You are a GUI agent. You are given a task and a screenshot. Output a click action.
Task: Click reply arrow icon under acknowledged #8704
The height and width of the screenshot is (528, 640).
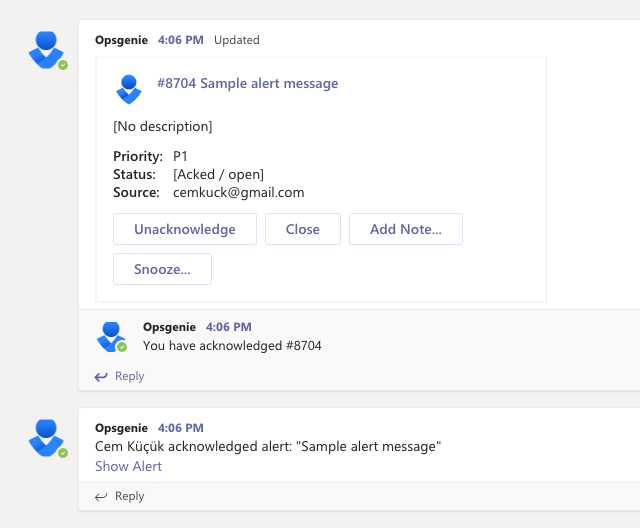point(101,377)
